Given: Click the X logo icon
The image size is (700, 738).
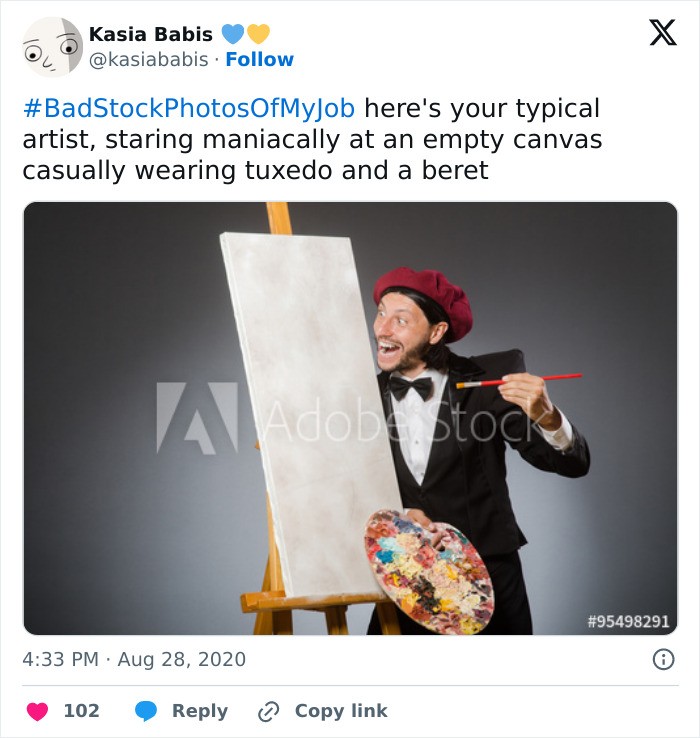Looking at the screenshot, I should (x=662, y=34).
